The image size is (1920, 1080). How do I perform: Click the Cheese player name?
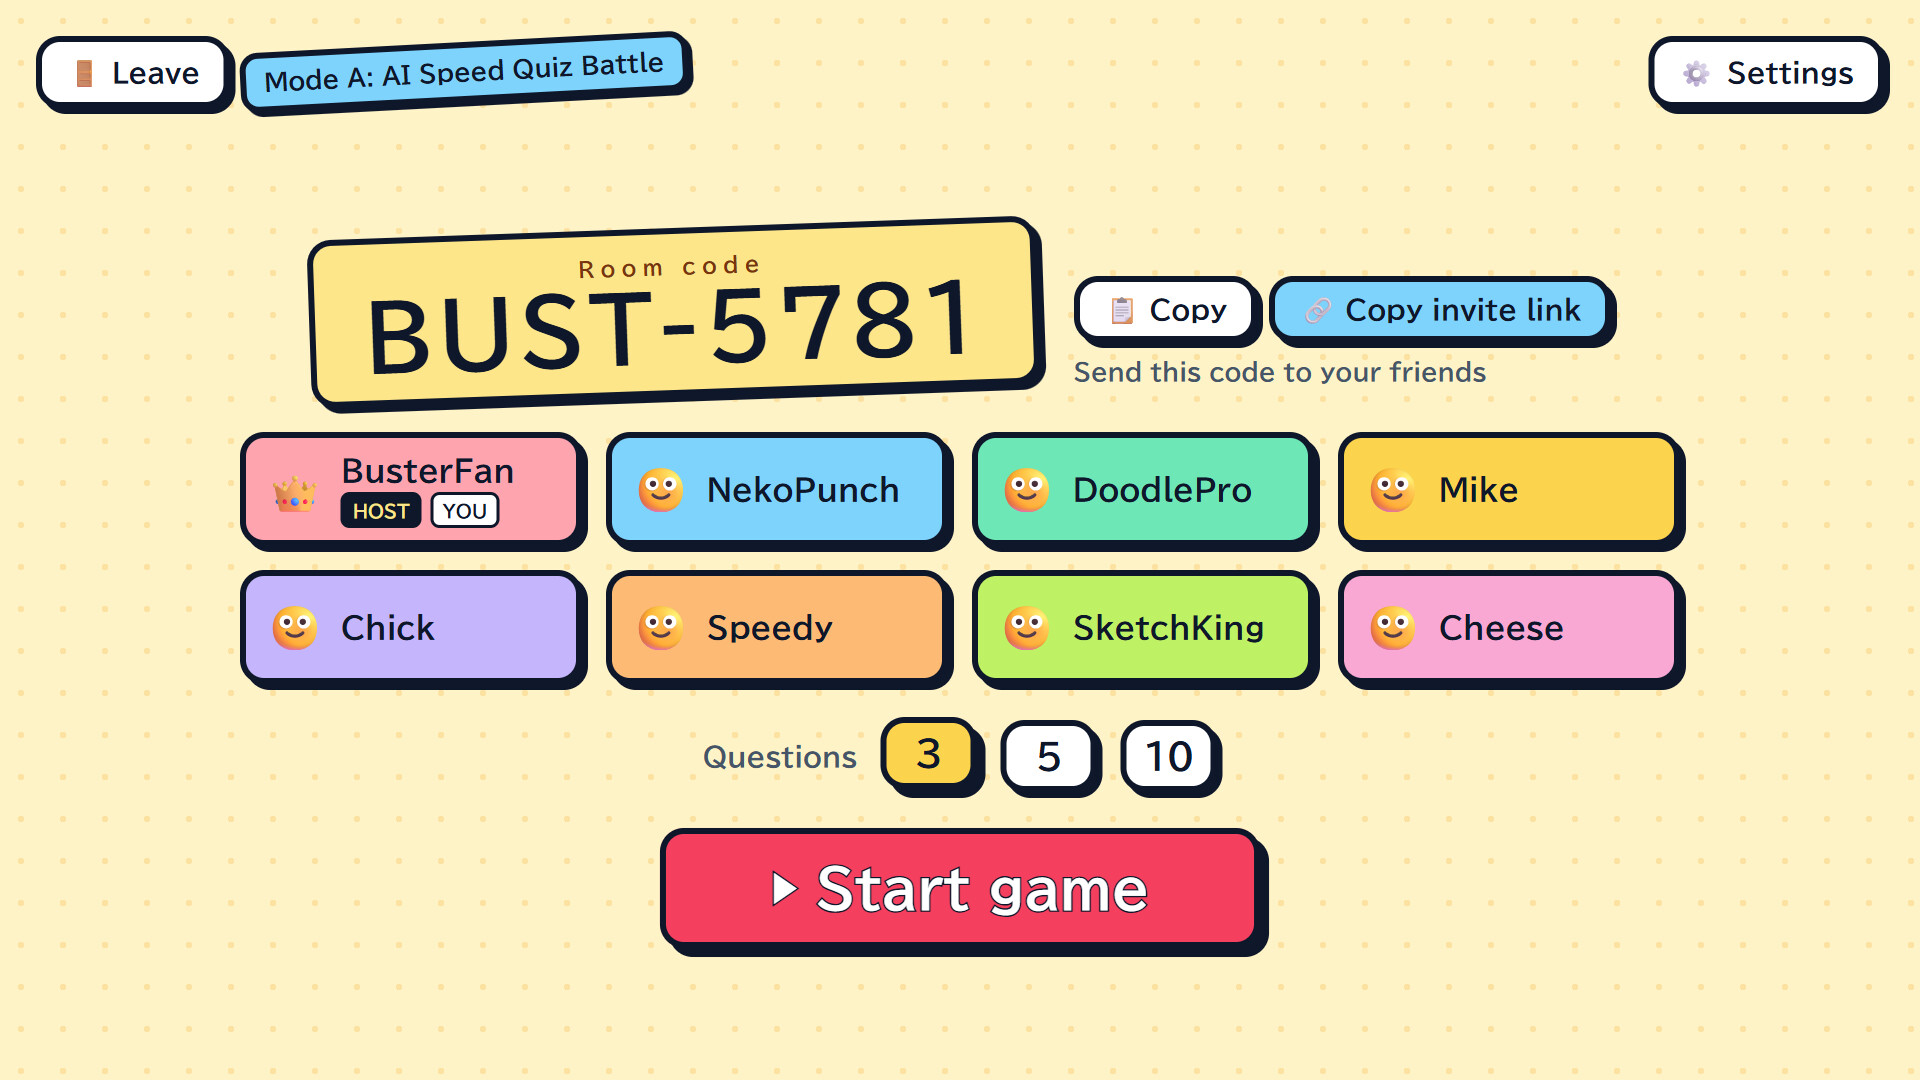(x=1501, y=628)
